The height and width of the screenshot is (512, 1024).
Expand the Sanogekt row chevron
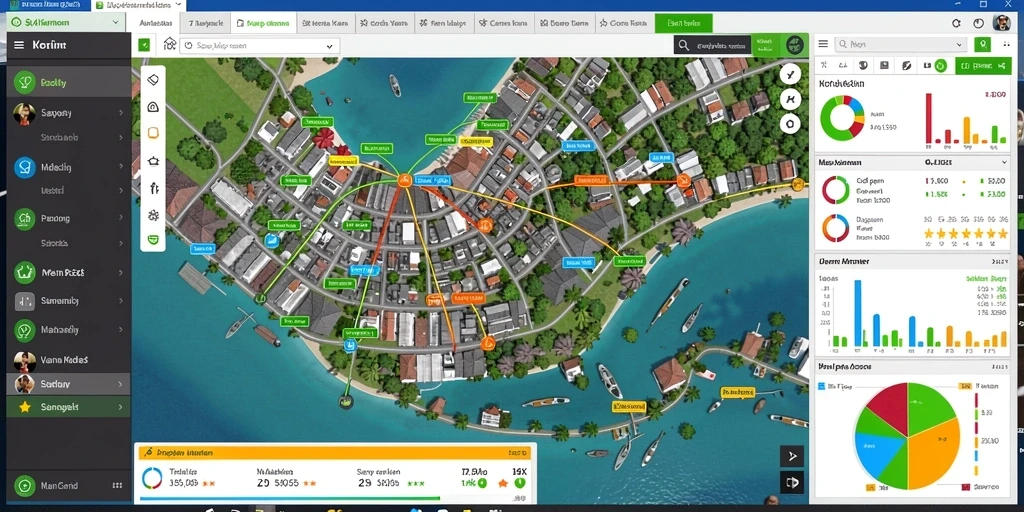coord(121,407)
